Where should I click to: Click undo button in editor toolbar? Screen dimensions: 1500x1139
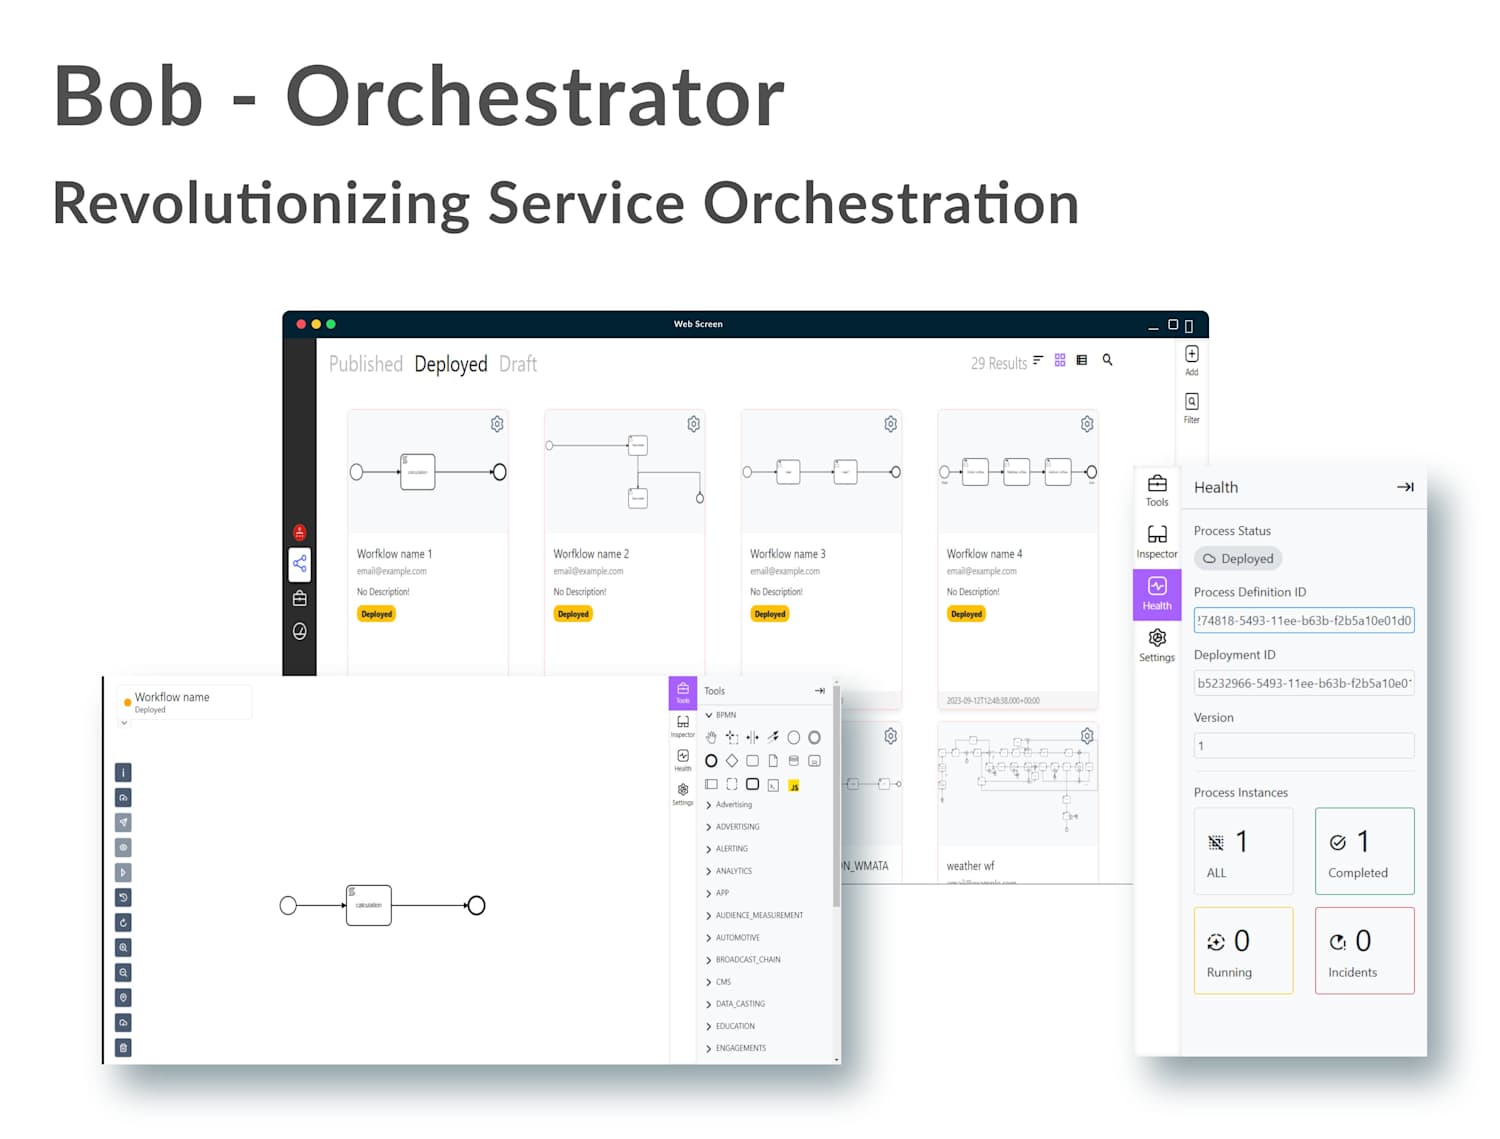[x=123, y=898]
